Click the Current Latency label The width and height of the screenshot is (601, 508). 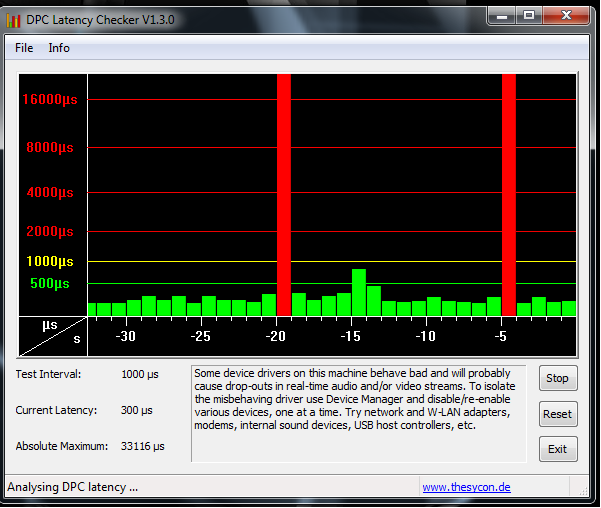pyautogui.click(x=56, y=410)
